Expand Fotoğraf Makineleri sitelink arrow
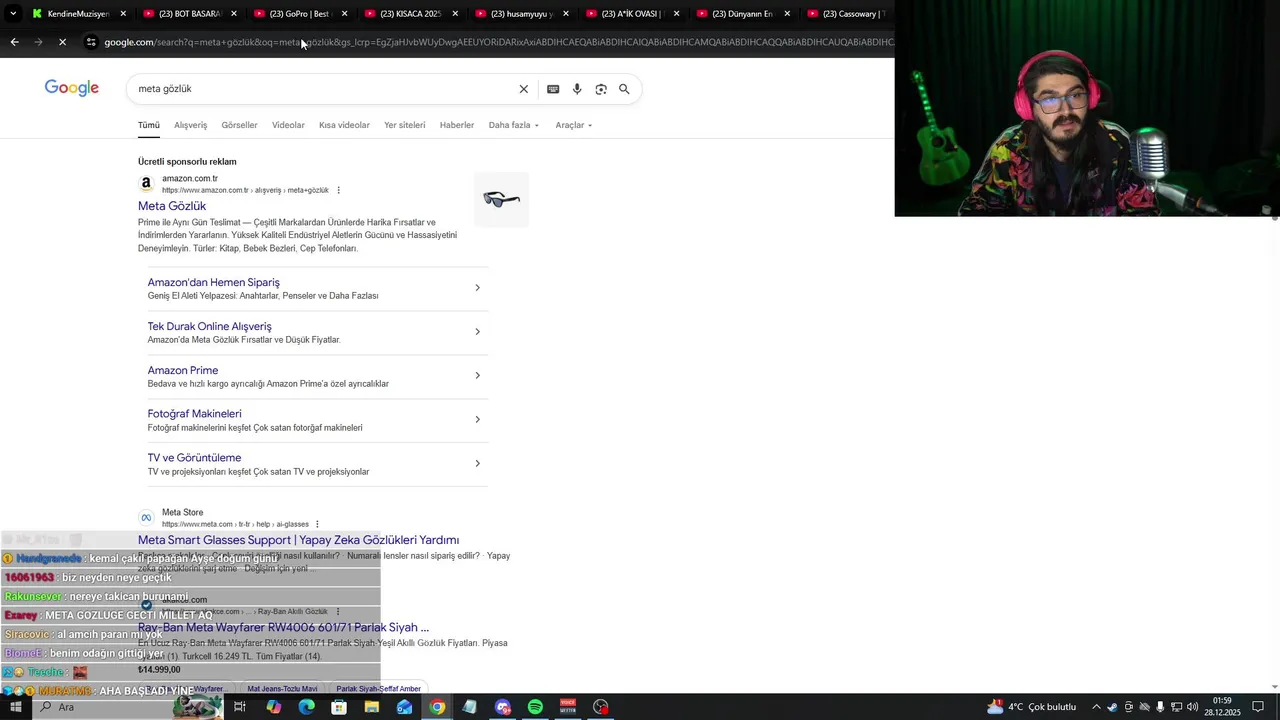 pos(477,419)
